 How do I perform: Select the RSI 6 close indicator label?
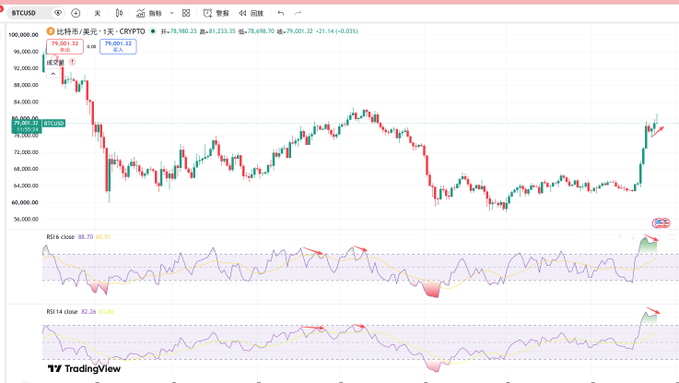click(x=61, y=237)
